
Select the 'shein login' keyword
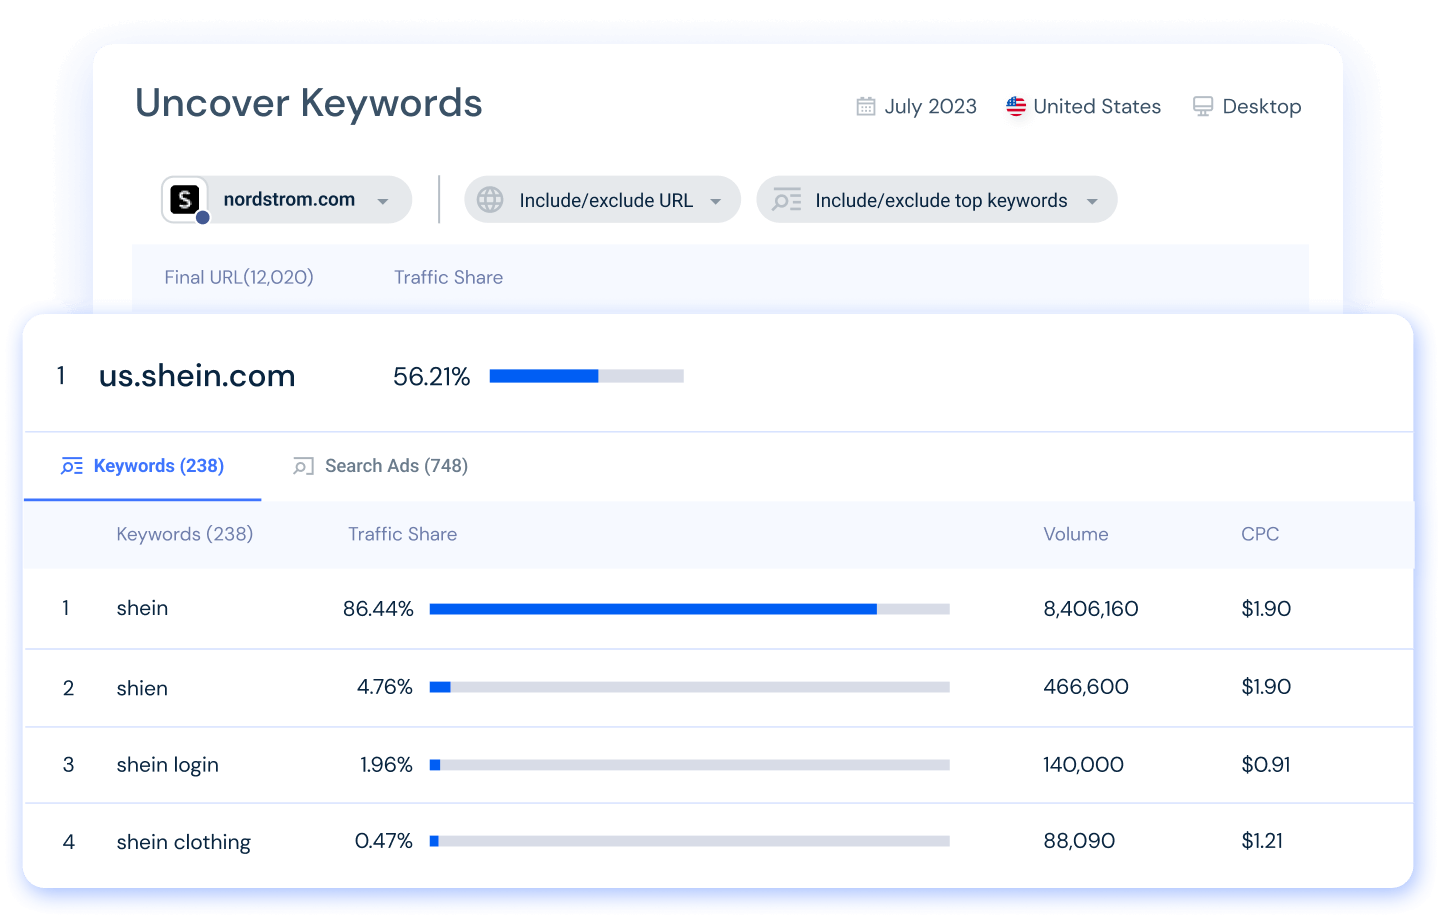tap(167, 765)
